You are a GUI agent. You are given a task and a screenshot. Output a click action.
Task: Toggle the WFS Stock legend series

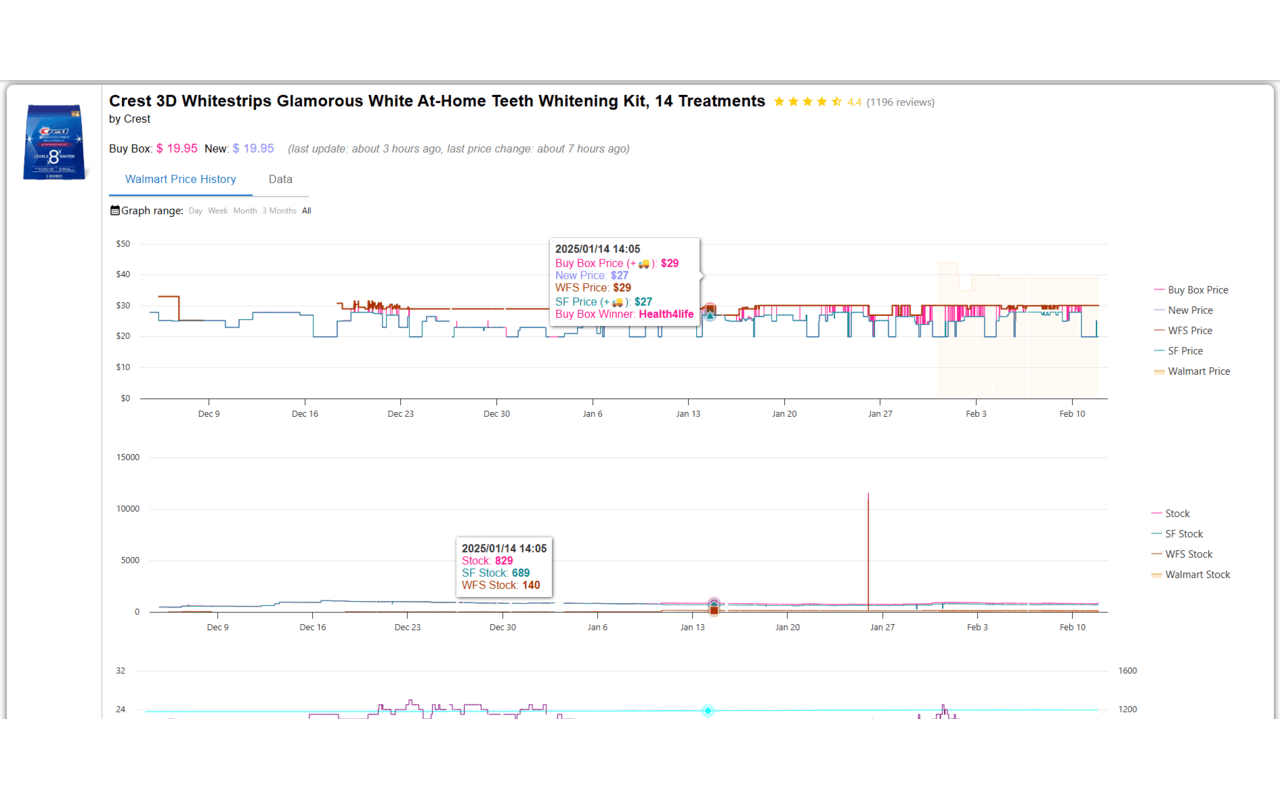[1182, 555]
